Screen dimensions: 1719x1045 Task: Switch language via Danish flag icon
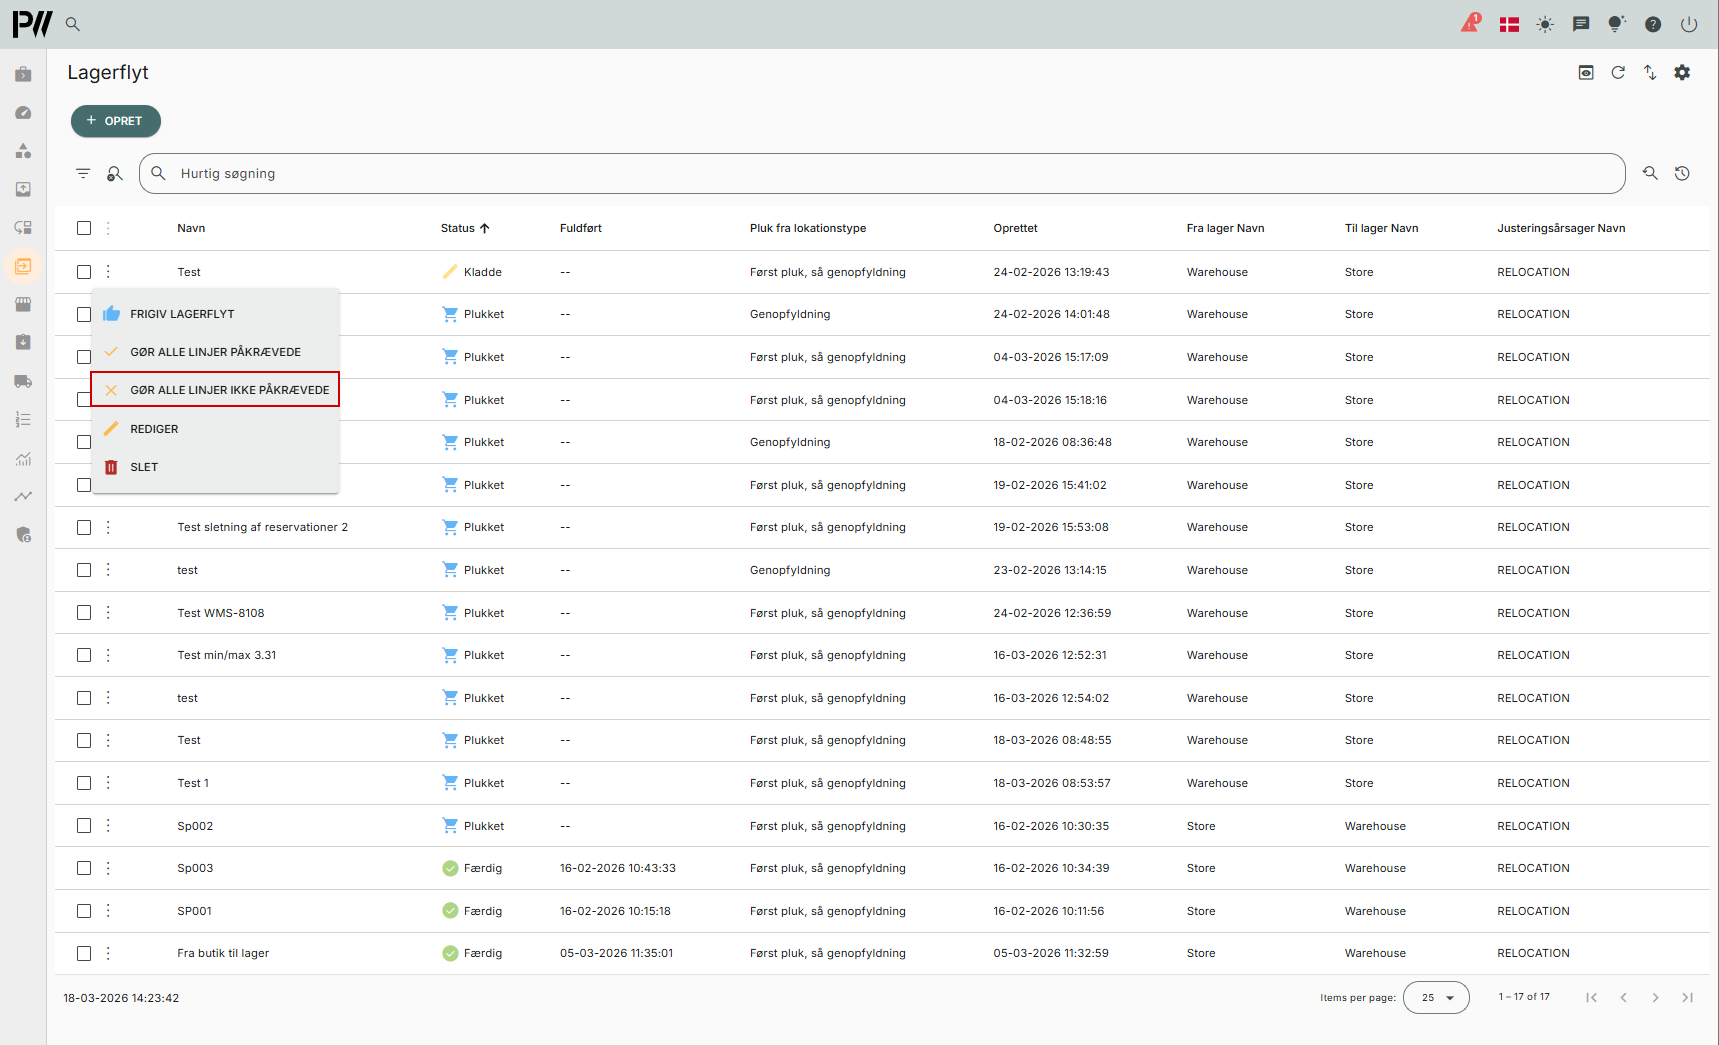pyautogui.click(x=1509, y=24)
